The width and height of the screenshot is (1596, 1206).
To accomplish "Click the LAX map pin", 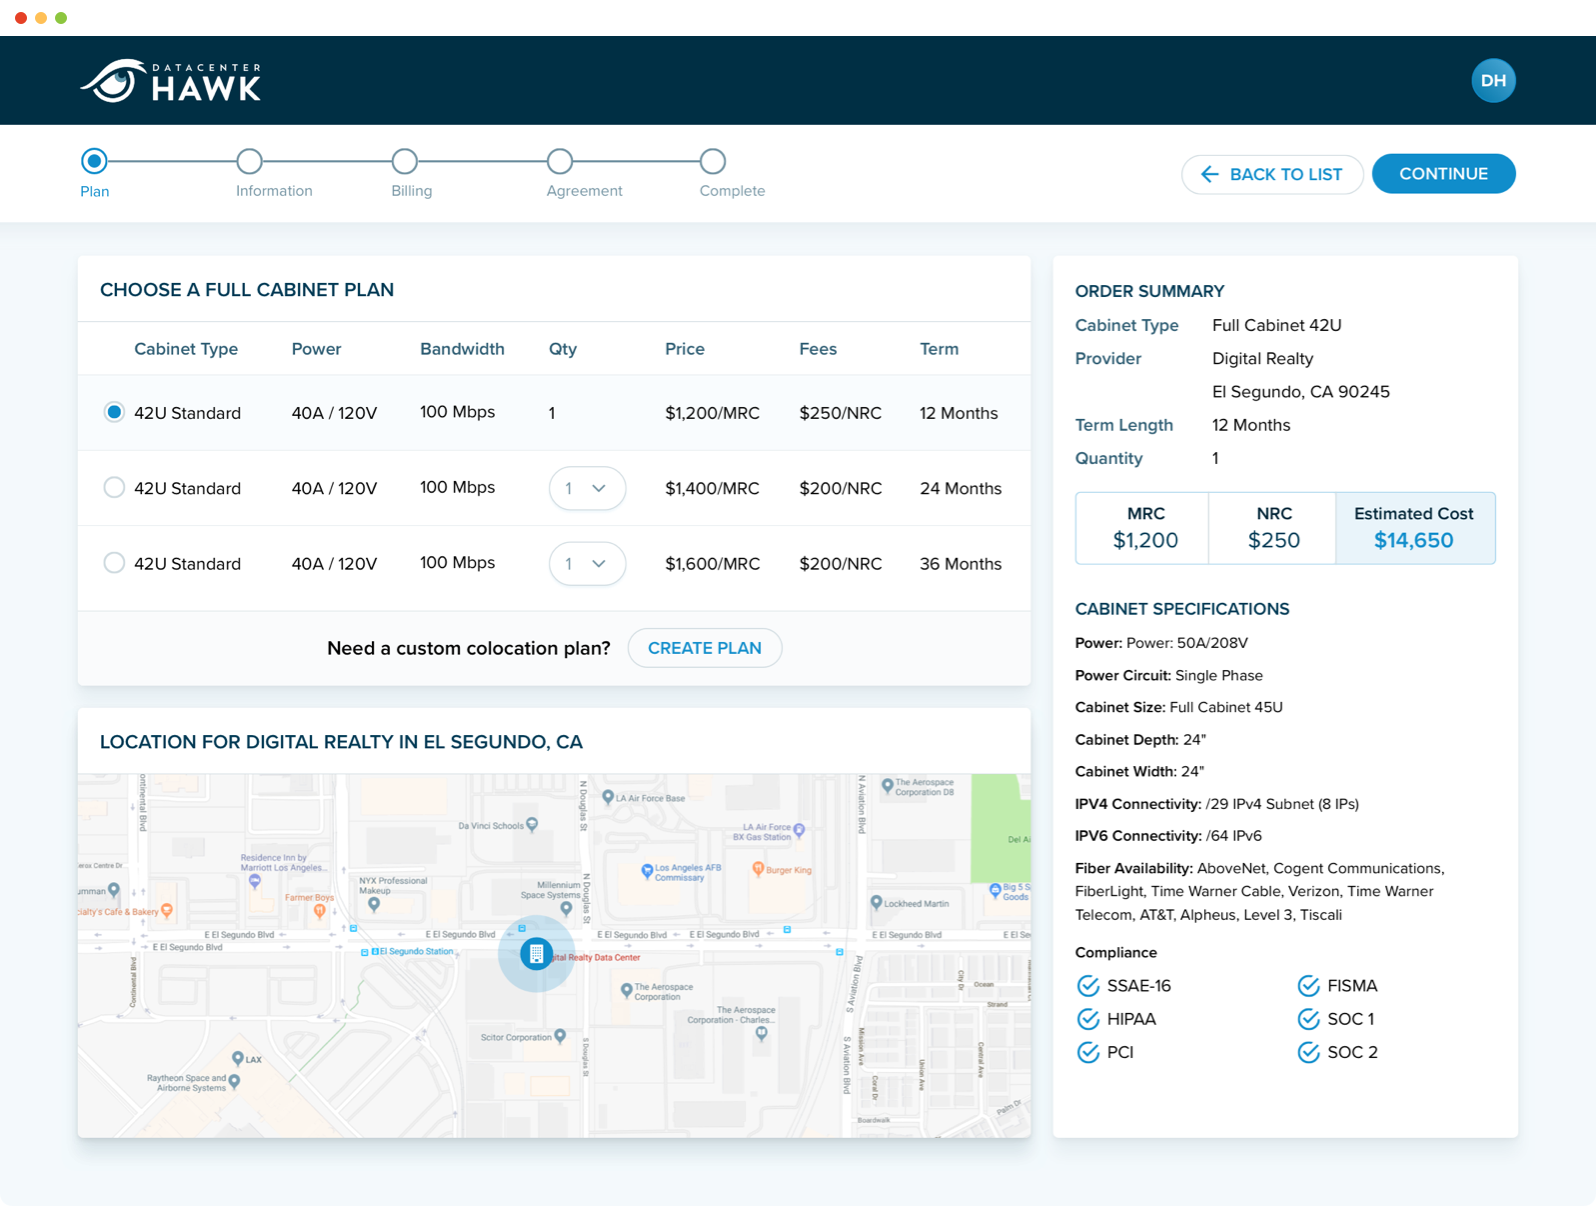I will (x=238, y=1058).
